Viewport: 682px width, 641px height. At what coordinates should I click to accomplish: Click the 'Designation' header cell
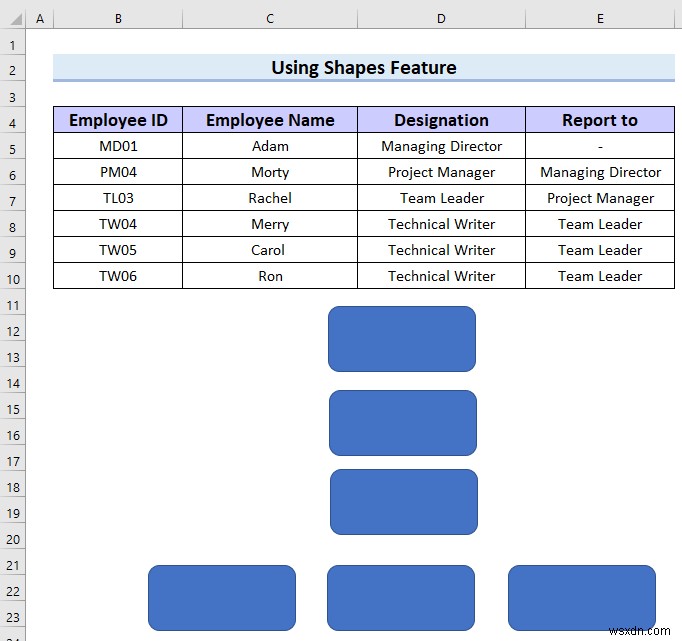pyautogui.click(x=441, y=120)
